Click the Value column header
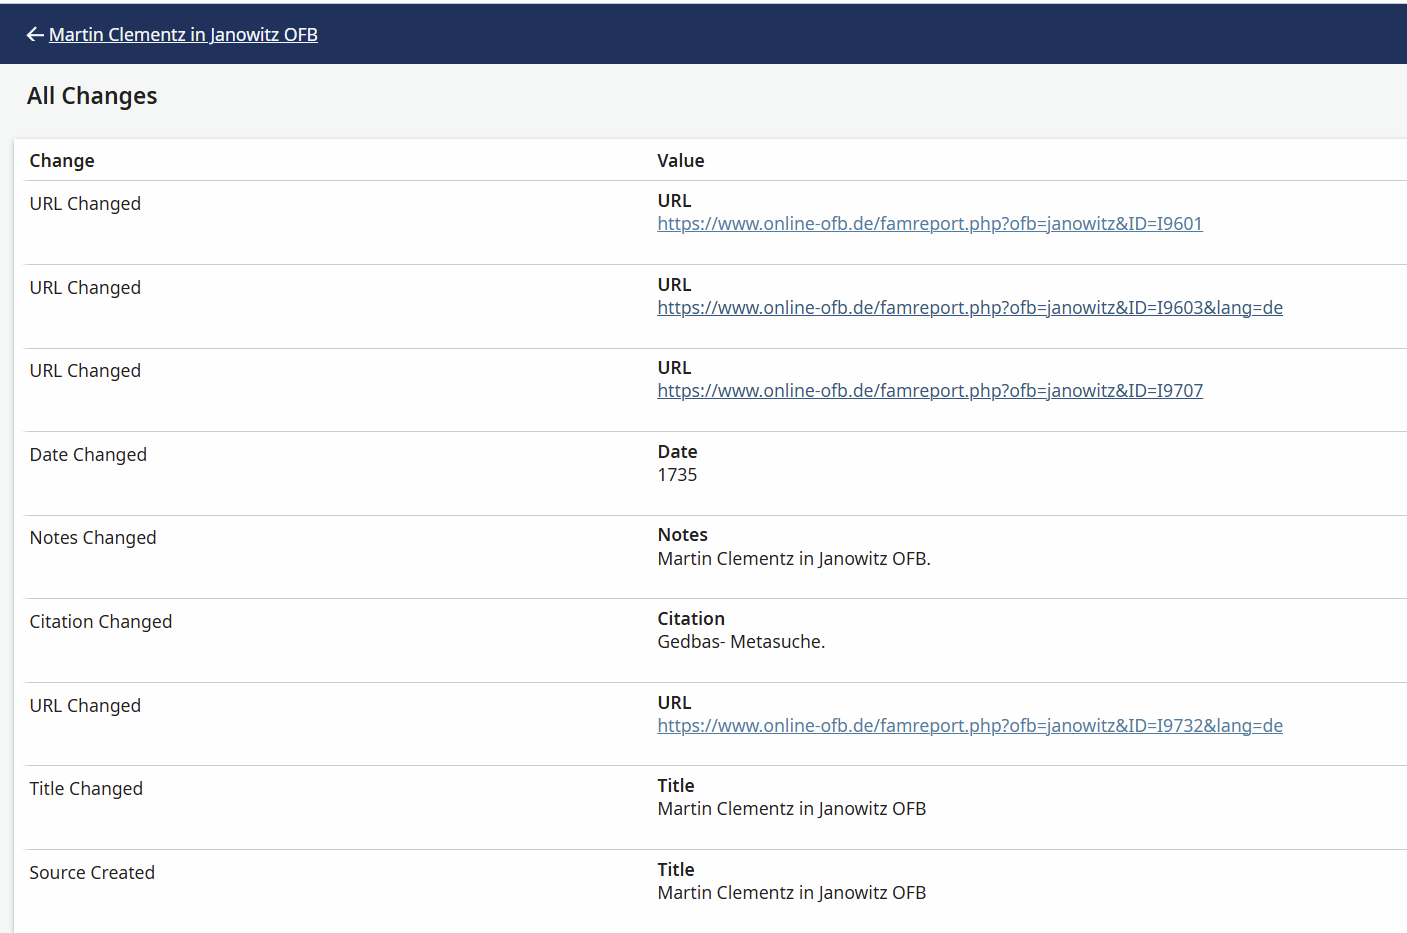1407x933 pixels. coord(680,161)
